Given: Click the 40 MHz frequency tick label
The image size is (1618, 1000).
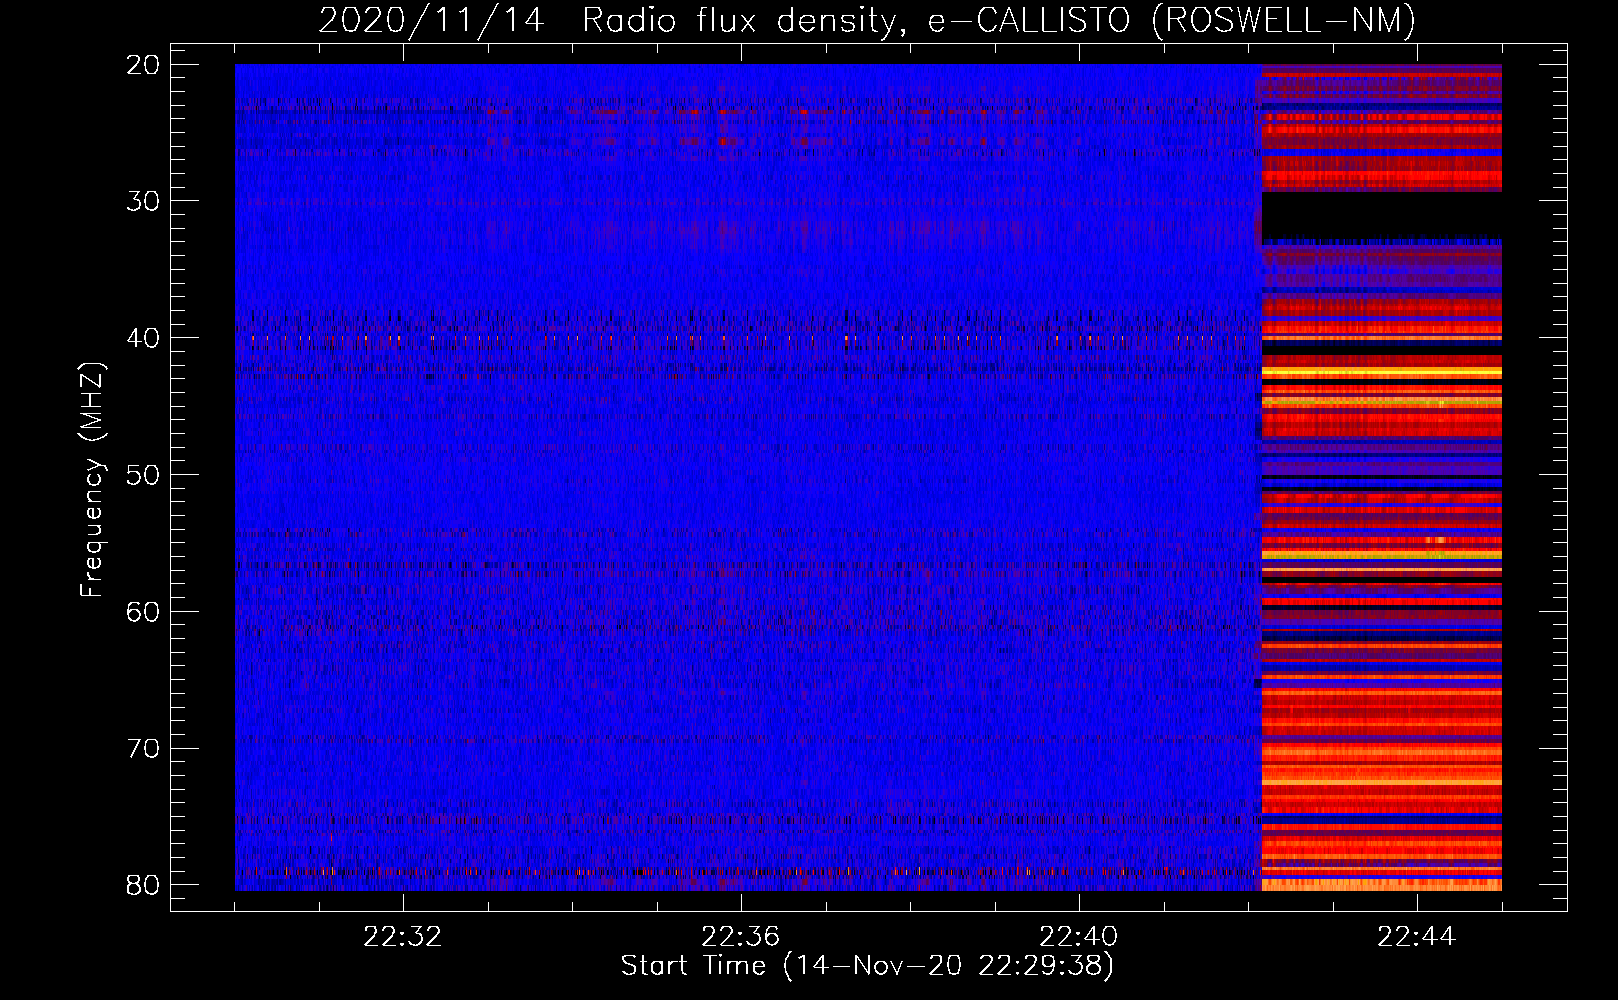Looking at the screenshot, I should [143, 338].
